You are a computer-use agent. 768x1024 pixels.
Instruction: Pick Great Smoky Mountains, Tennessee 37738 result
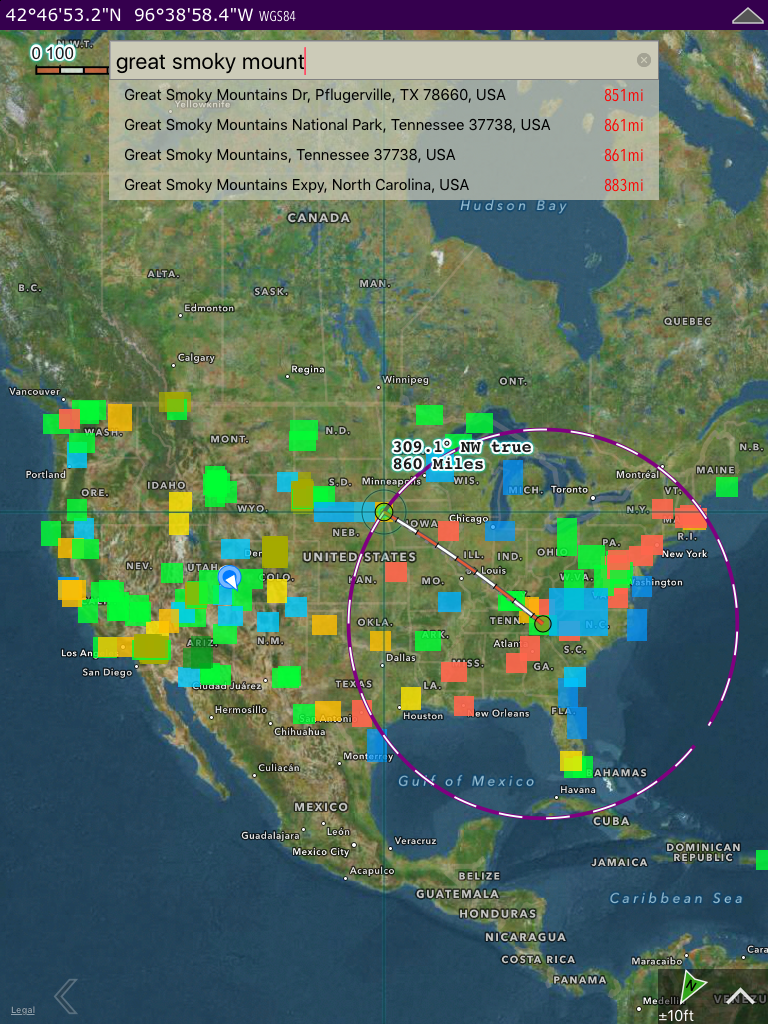(x=289, y=155)
